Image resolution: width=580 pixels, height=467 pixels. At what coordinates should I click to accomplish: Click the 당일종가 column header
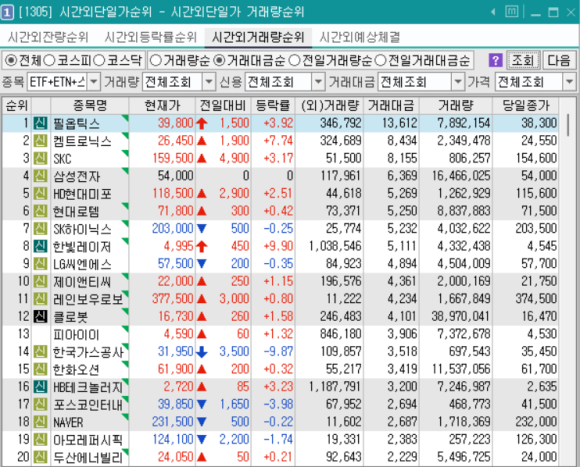[526, 106]
